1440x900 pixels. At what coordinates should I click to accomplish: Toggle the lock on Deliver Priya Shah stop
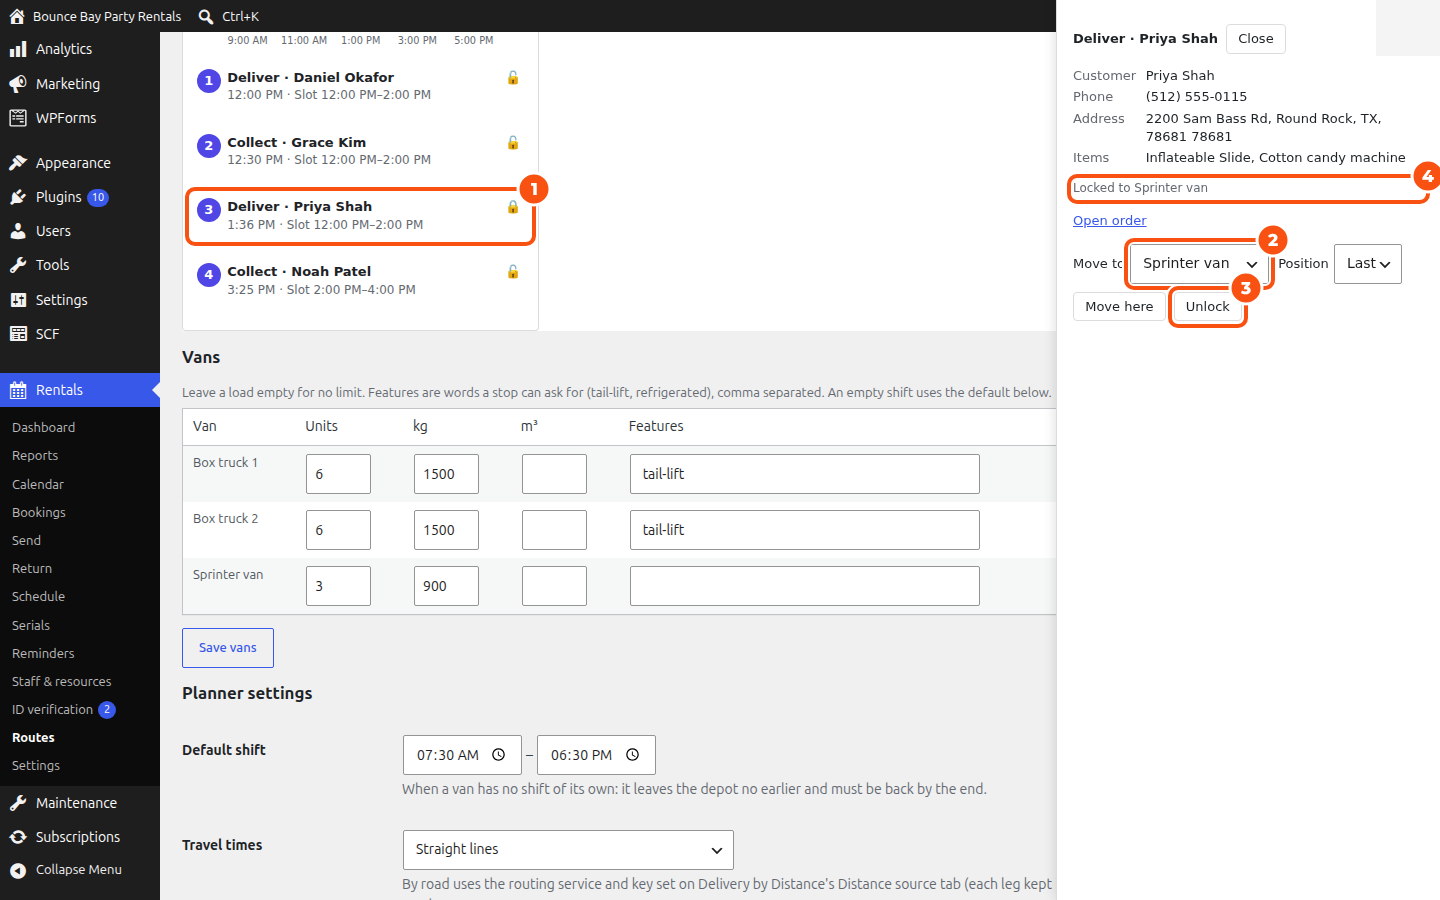[x=513, y=207]
